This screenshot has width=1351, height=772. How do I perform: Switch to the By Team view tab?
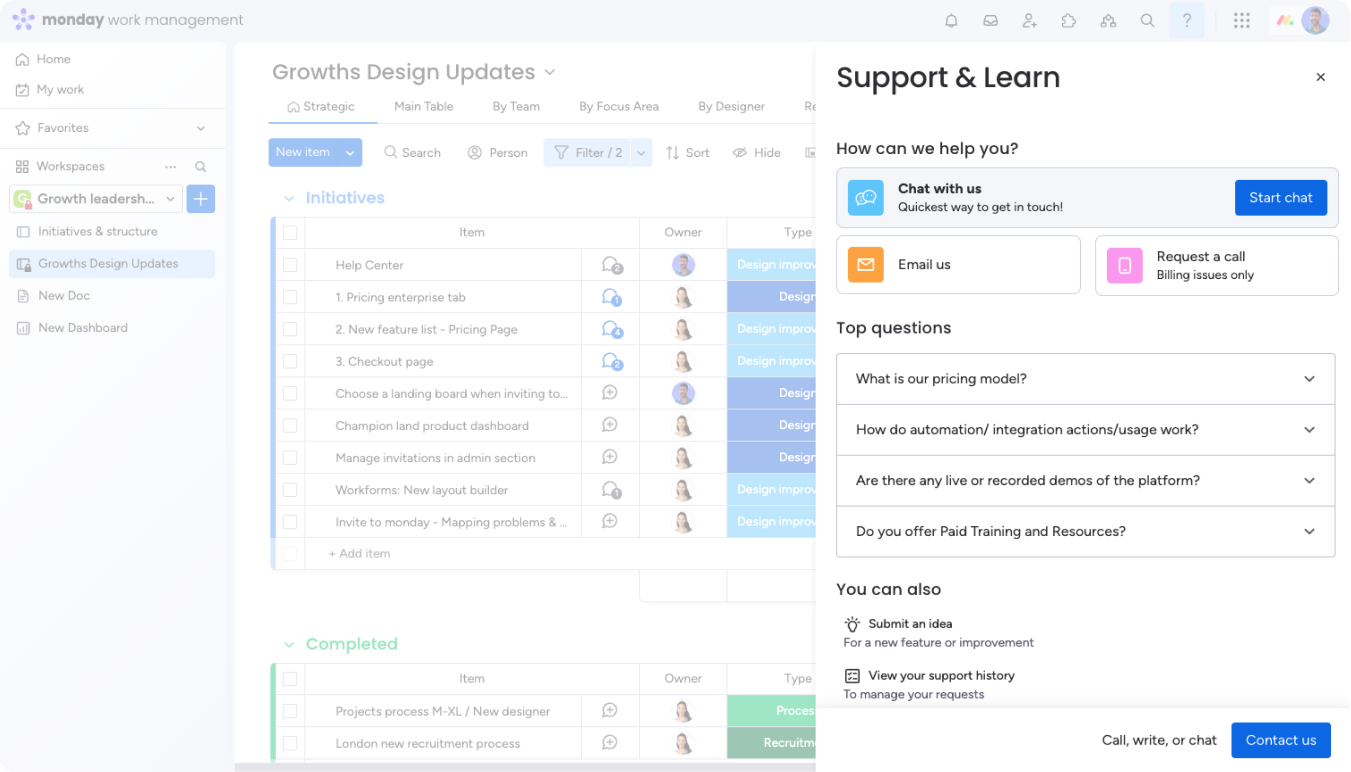(x=516, y=107)
